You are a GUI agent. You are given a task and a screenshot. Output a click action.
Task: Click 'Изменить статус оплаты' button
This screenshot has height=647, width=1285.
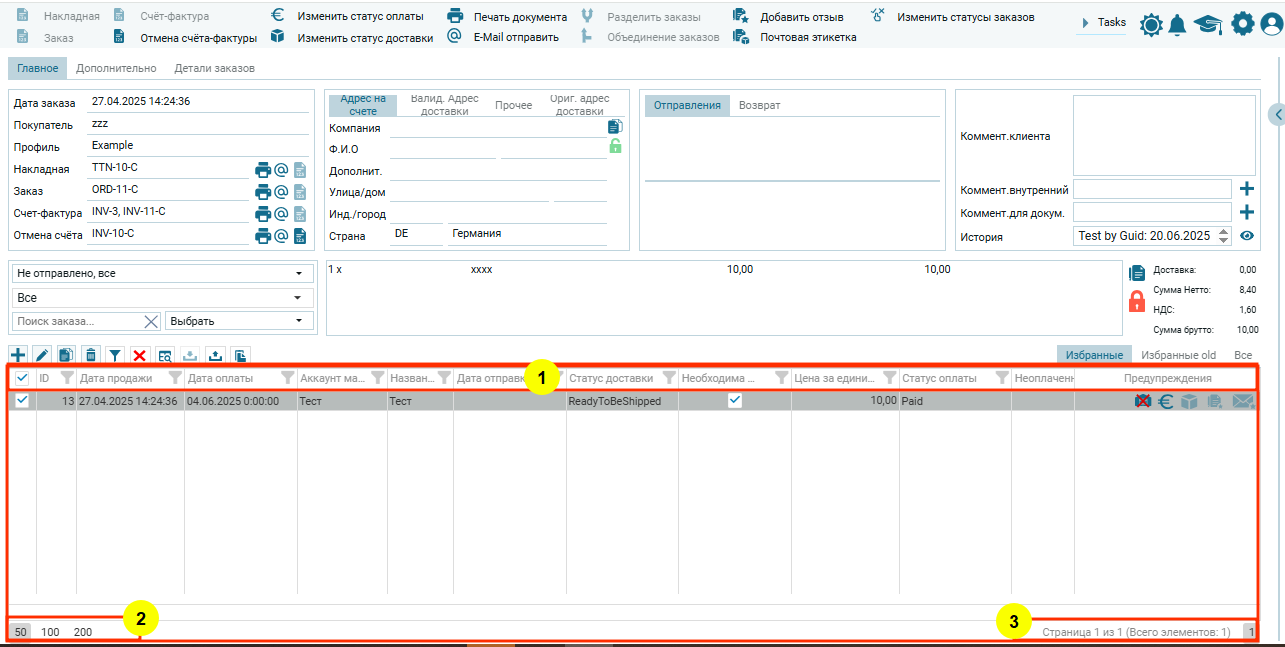360,17
